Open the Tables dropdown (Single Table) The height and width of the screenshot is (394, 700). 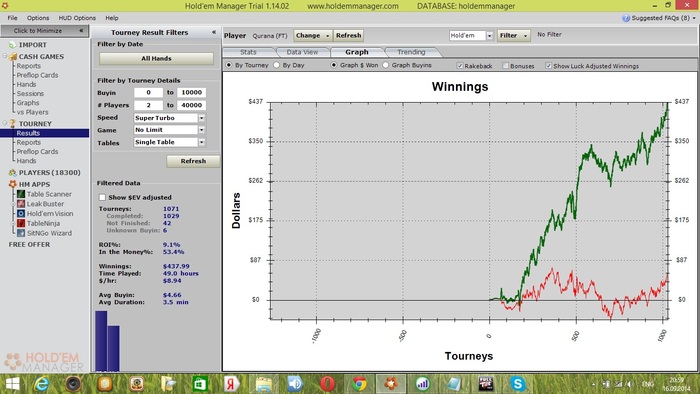click(202, 142)
